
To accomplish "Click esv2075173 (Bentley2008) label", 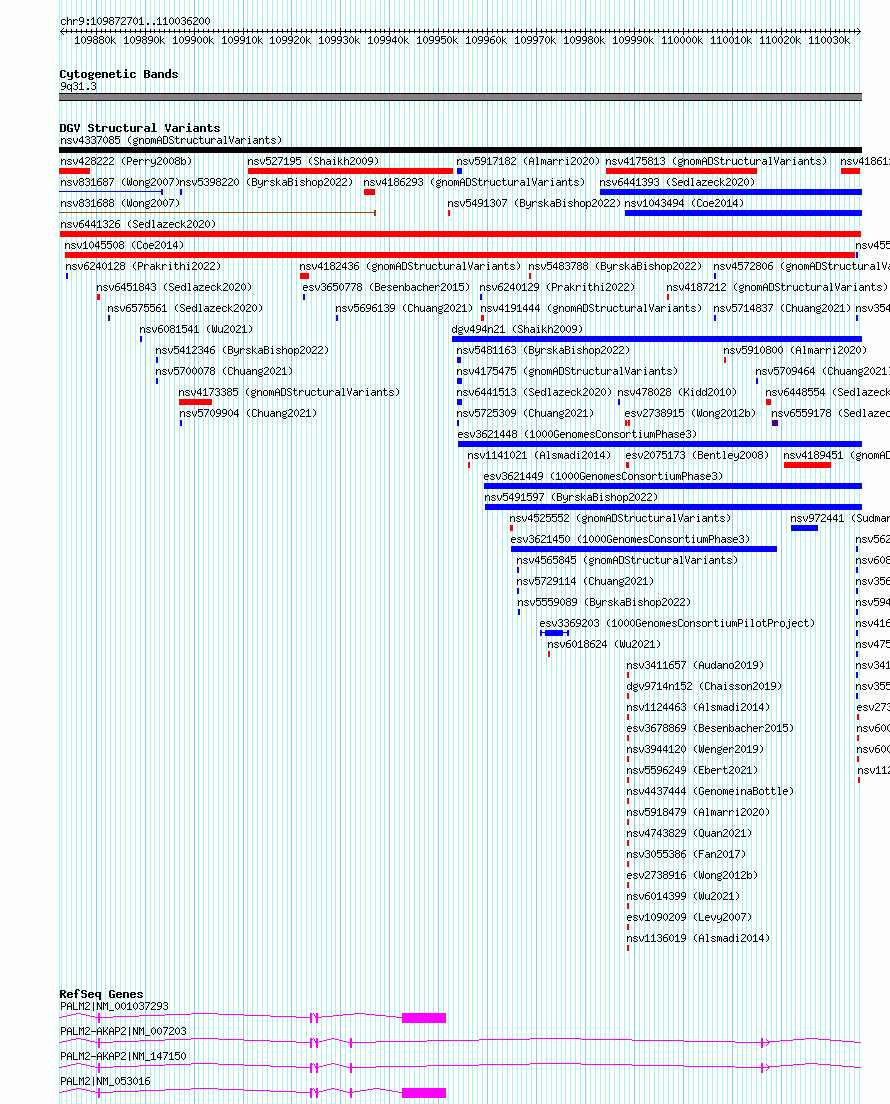I will pos(697,456).
